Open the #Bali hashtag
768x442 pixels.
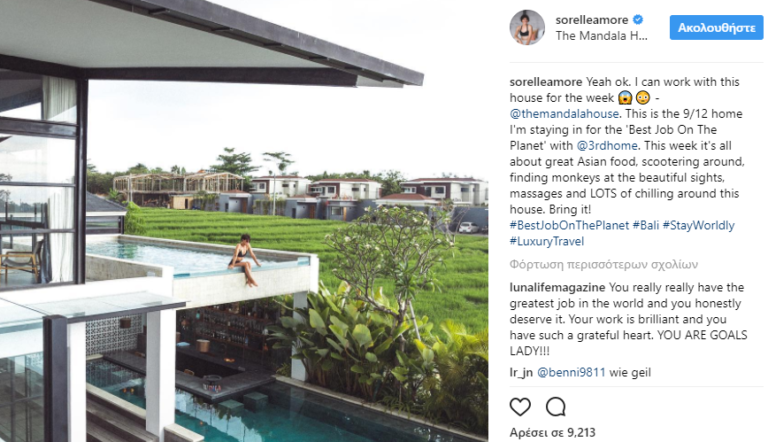pos(646,225)
